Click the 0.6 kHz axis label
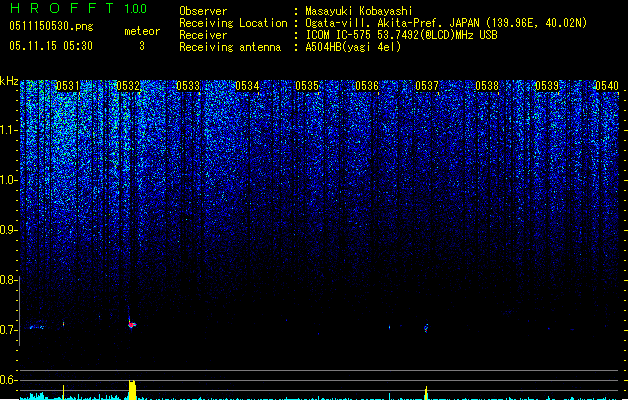Image resolution: width=629 pixels, height=400 pixels. point(9,380)
